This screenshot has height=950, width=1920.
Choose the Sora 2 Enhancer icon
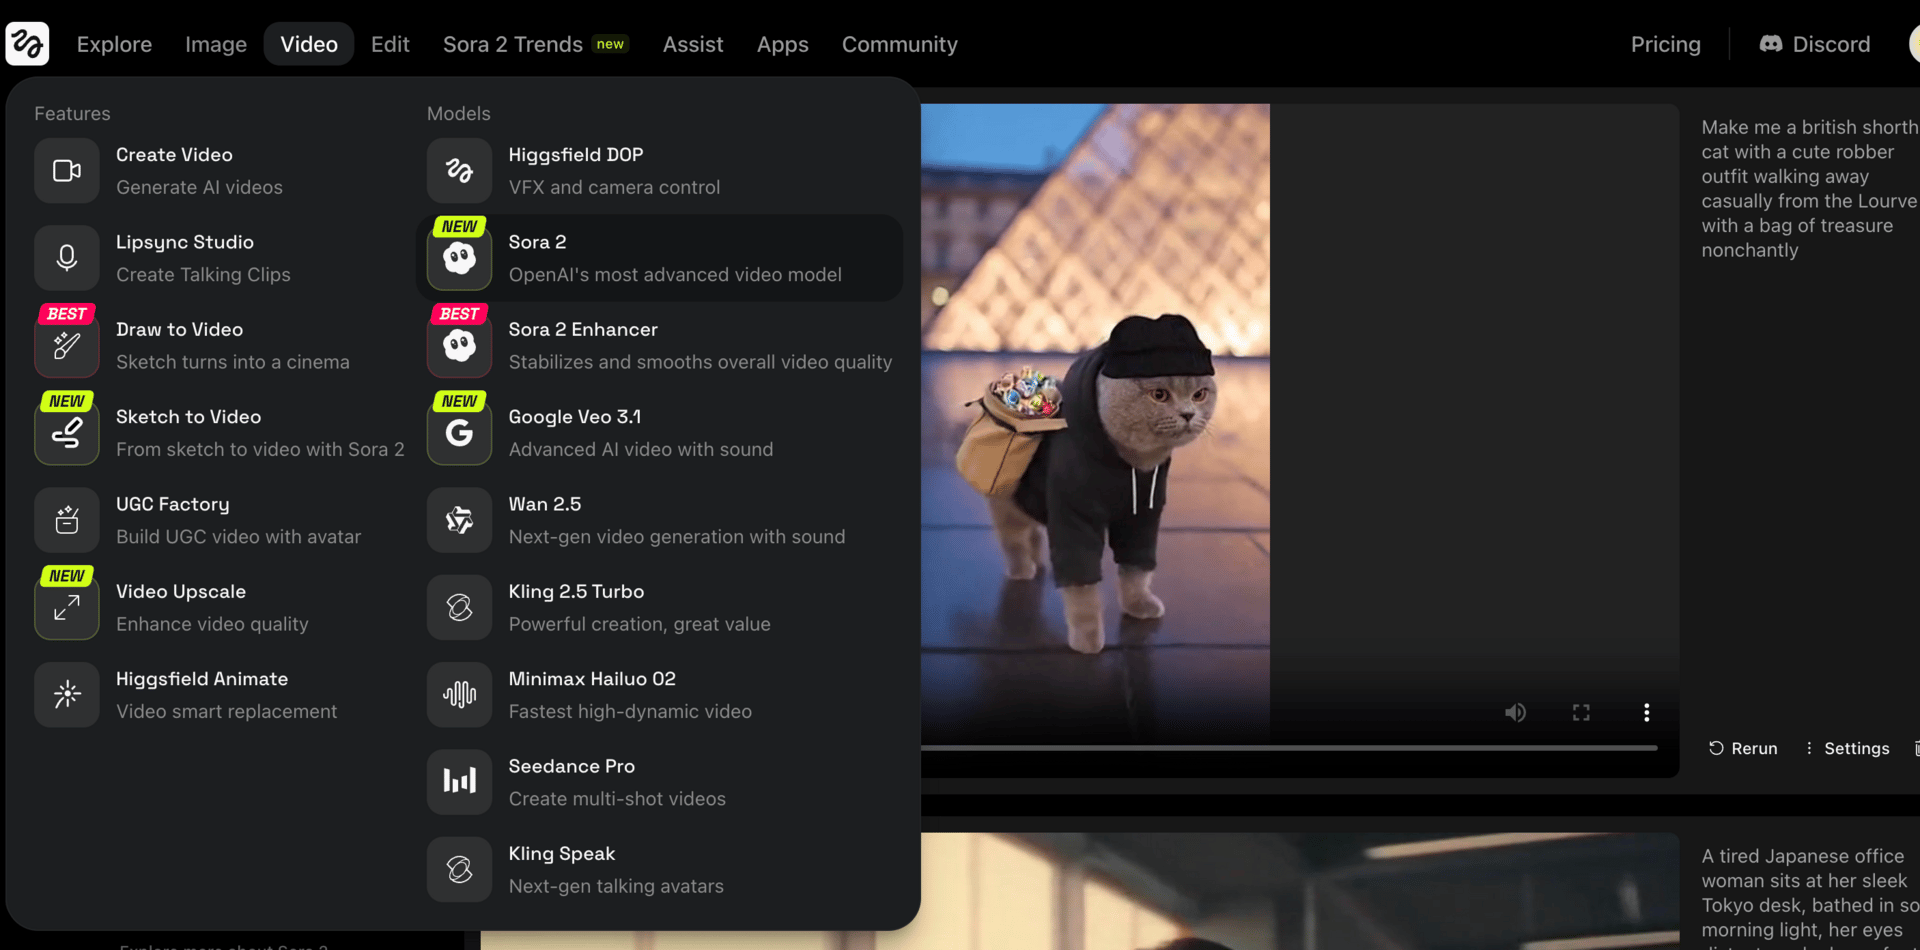click(460, 345)
